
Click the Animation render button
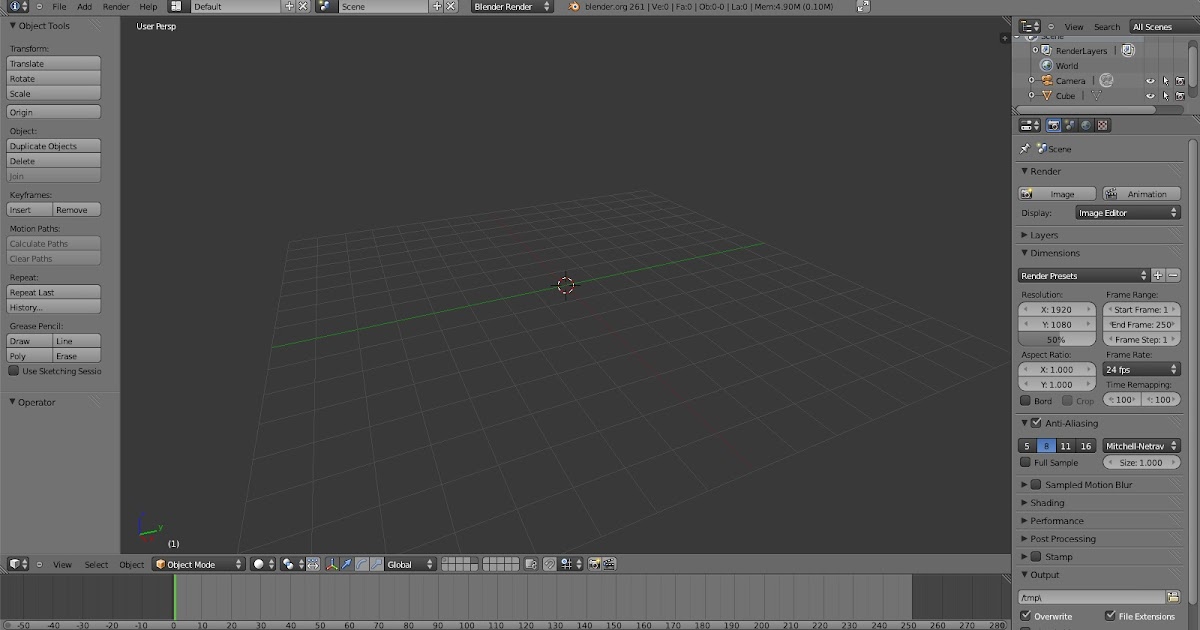pyautogui.click(x=1141, y=193)
